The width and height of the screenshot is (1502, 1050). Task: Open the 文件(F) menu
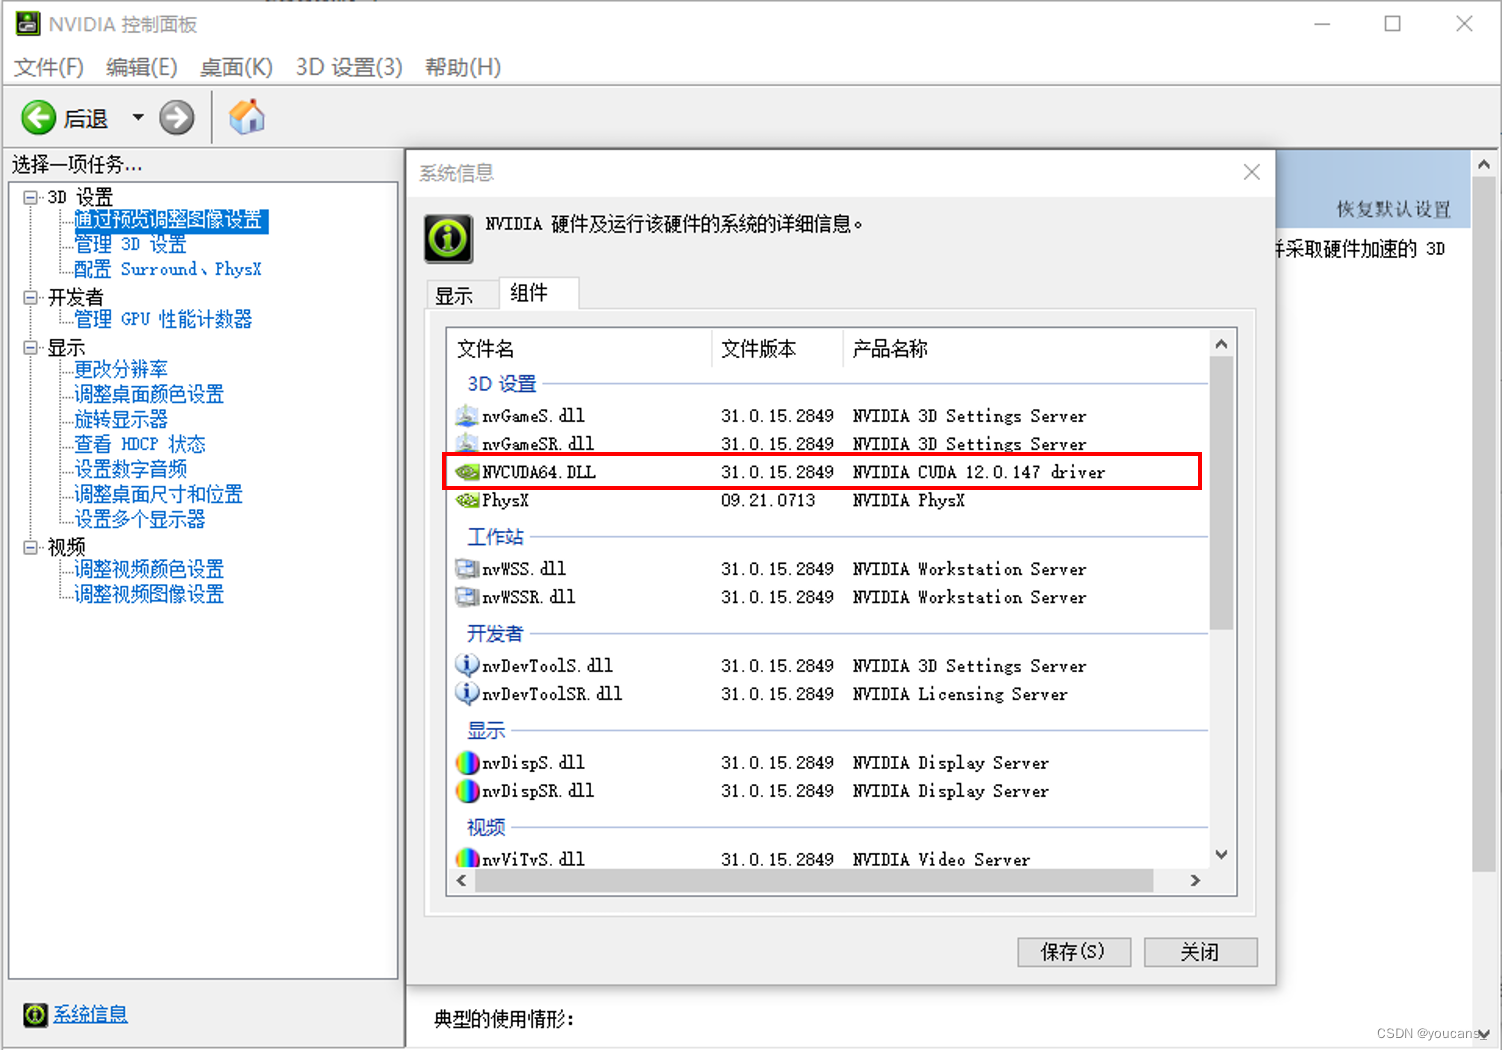(49, 67)
